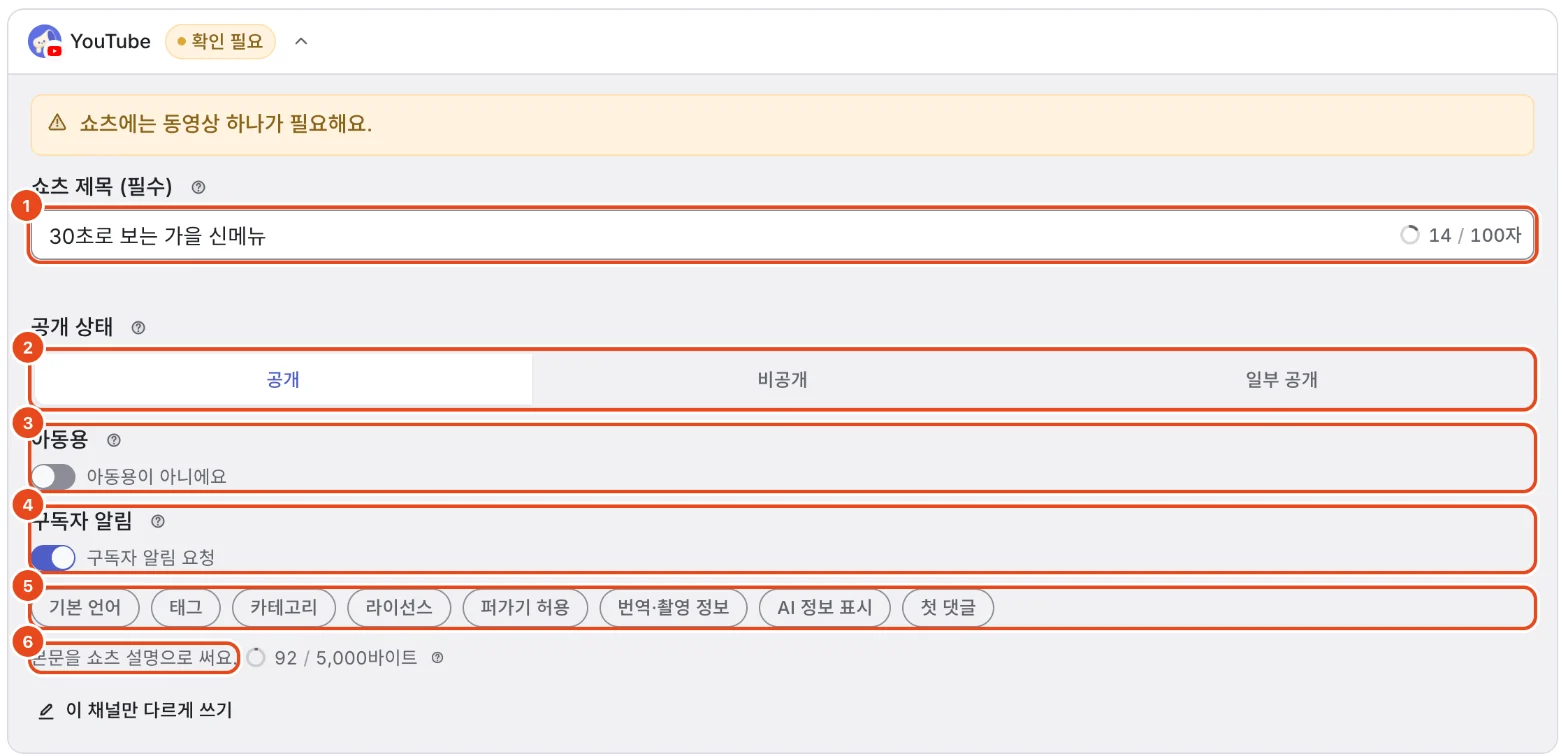Open help icon next to 쇼츠 제목
1568x756 pixels.
(x=198, y=187)
